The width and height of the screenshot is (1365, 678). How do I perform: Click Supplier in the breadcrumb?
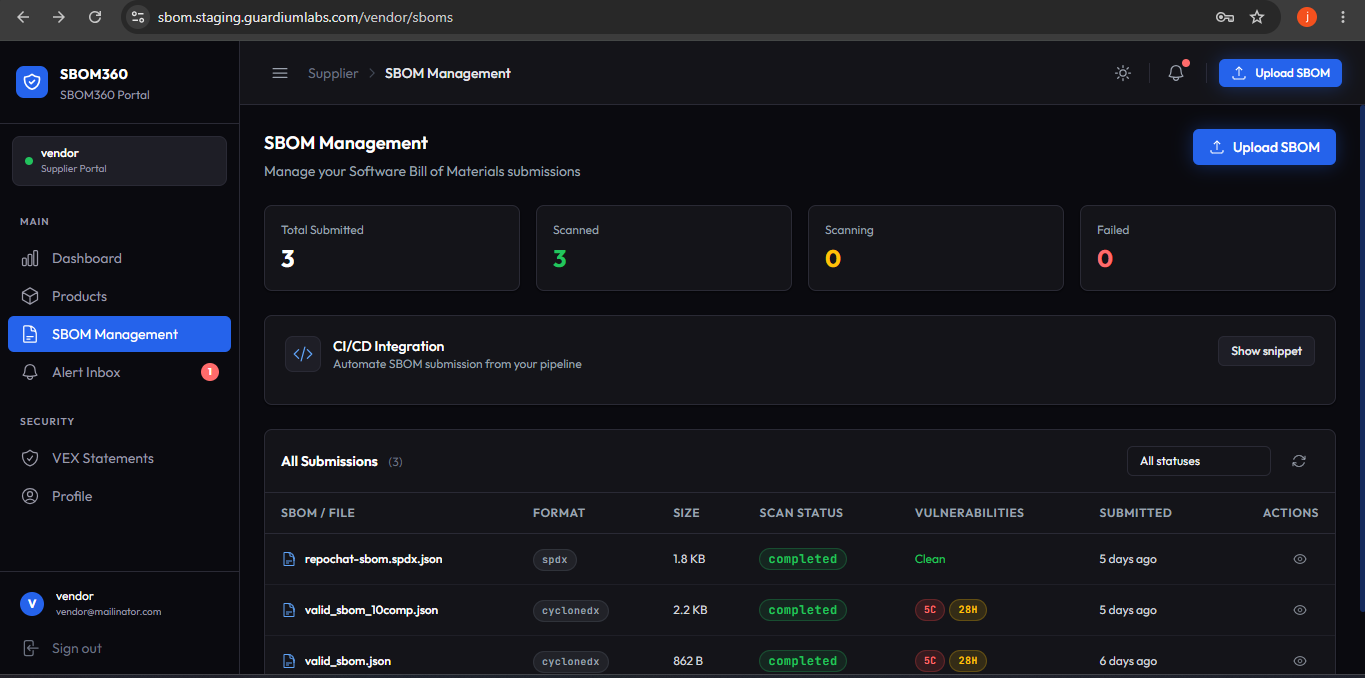coord(333,73)
